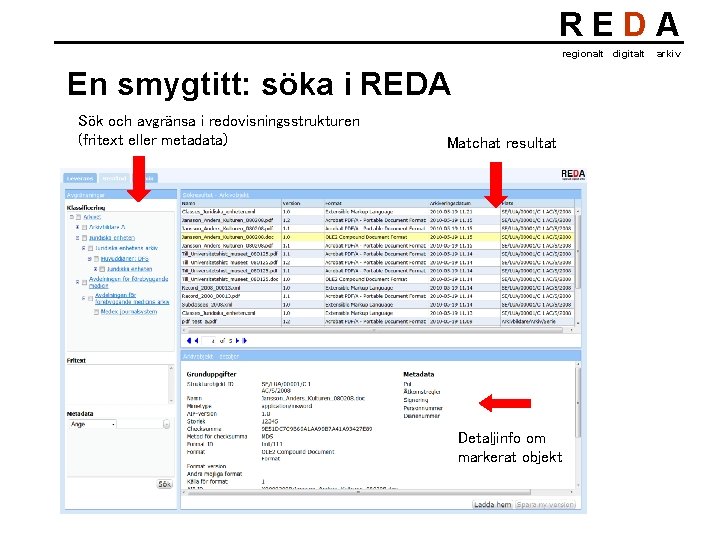
Task: Click the results table horizontal scrollbar
Action: pos(377,330)
